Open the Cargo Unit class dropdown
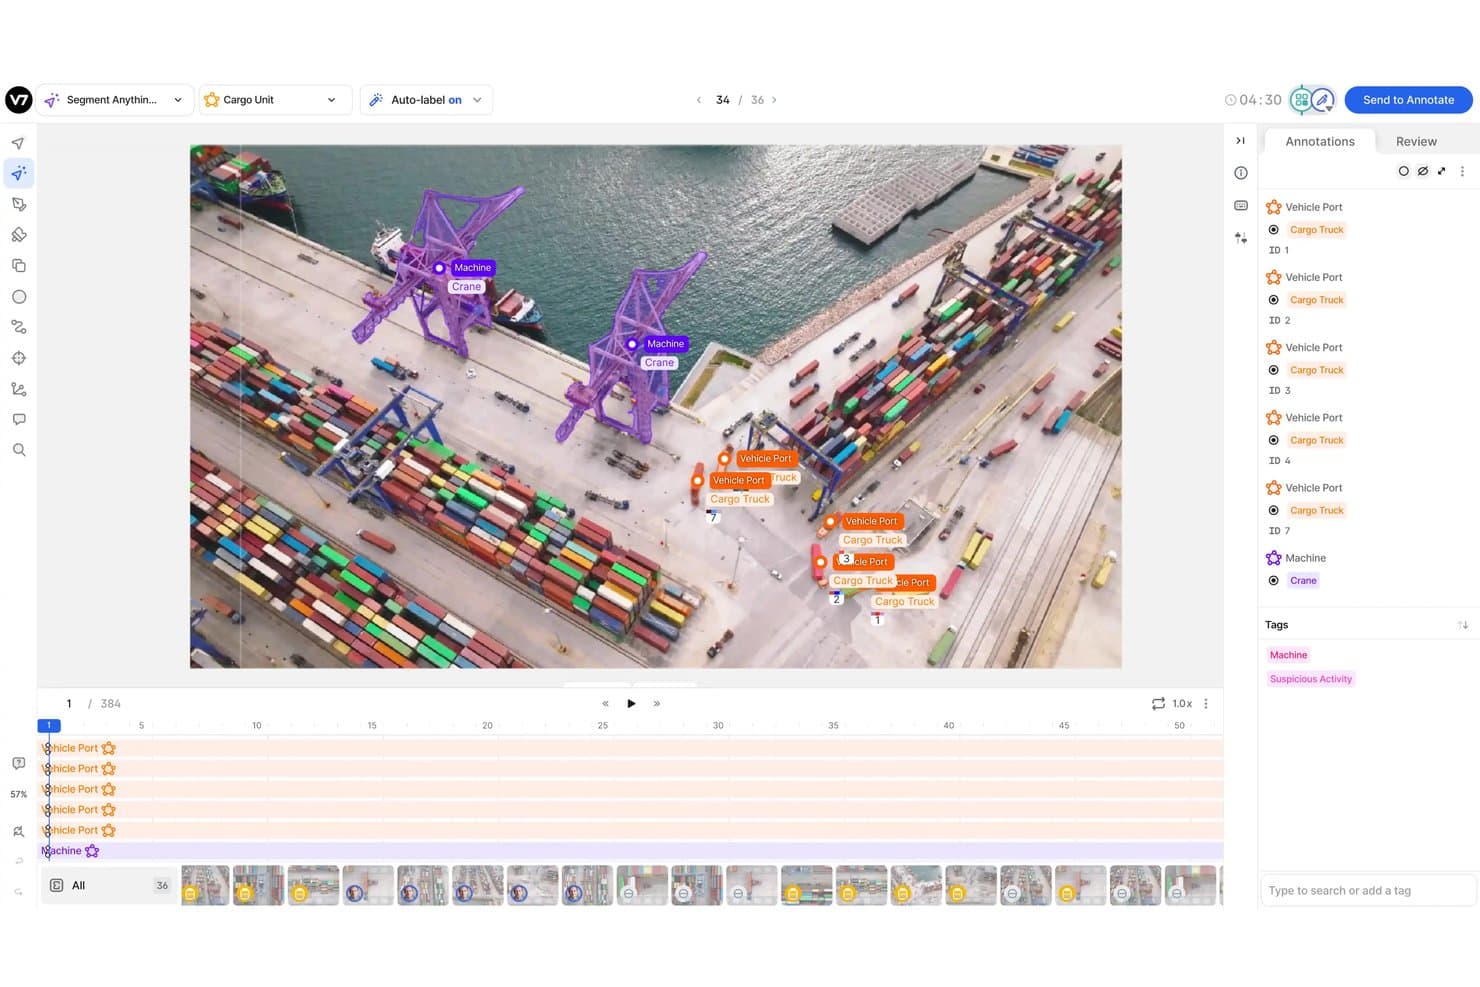Image resolution: width=1480 pixels, height=987 pixels. coord(276,100)
